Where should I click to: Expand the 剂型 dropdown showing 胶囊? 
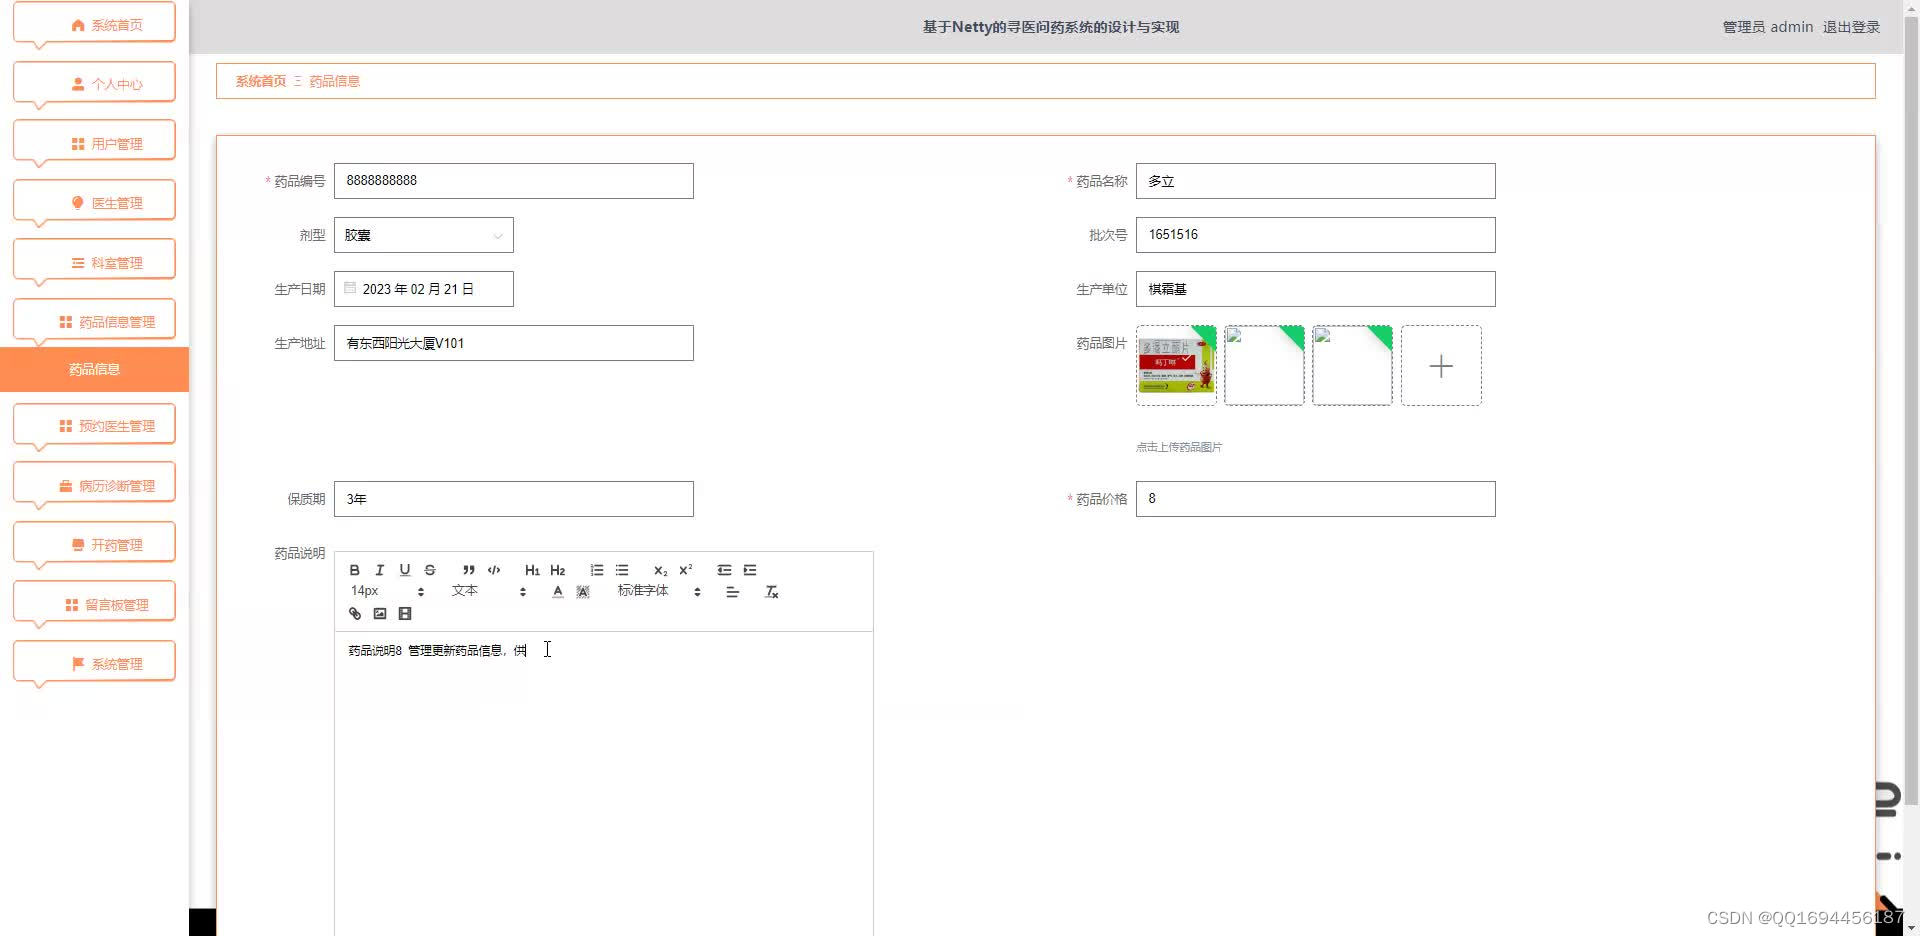pos(424,235)
